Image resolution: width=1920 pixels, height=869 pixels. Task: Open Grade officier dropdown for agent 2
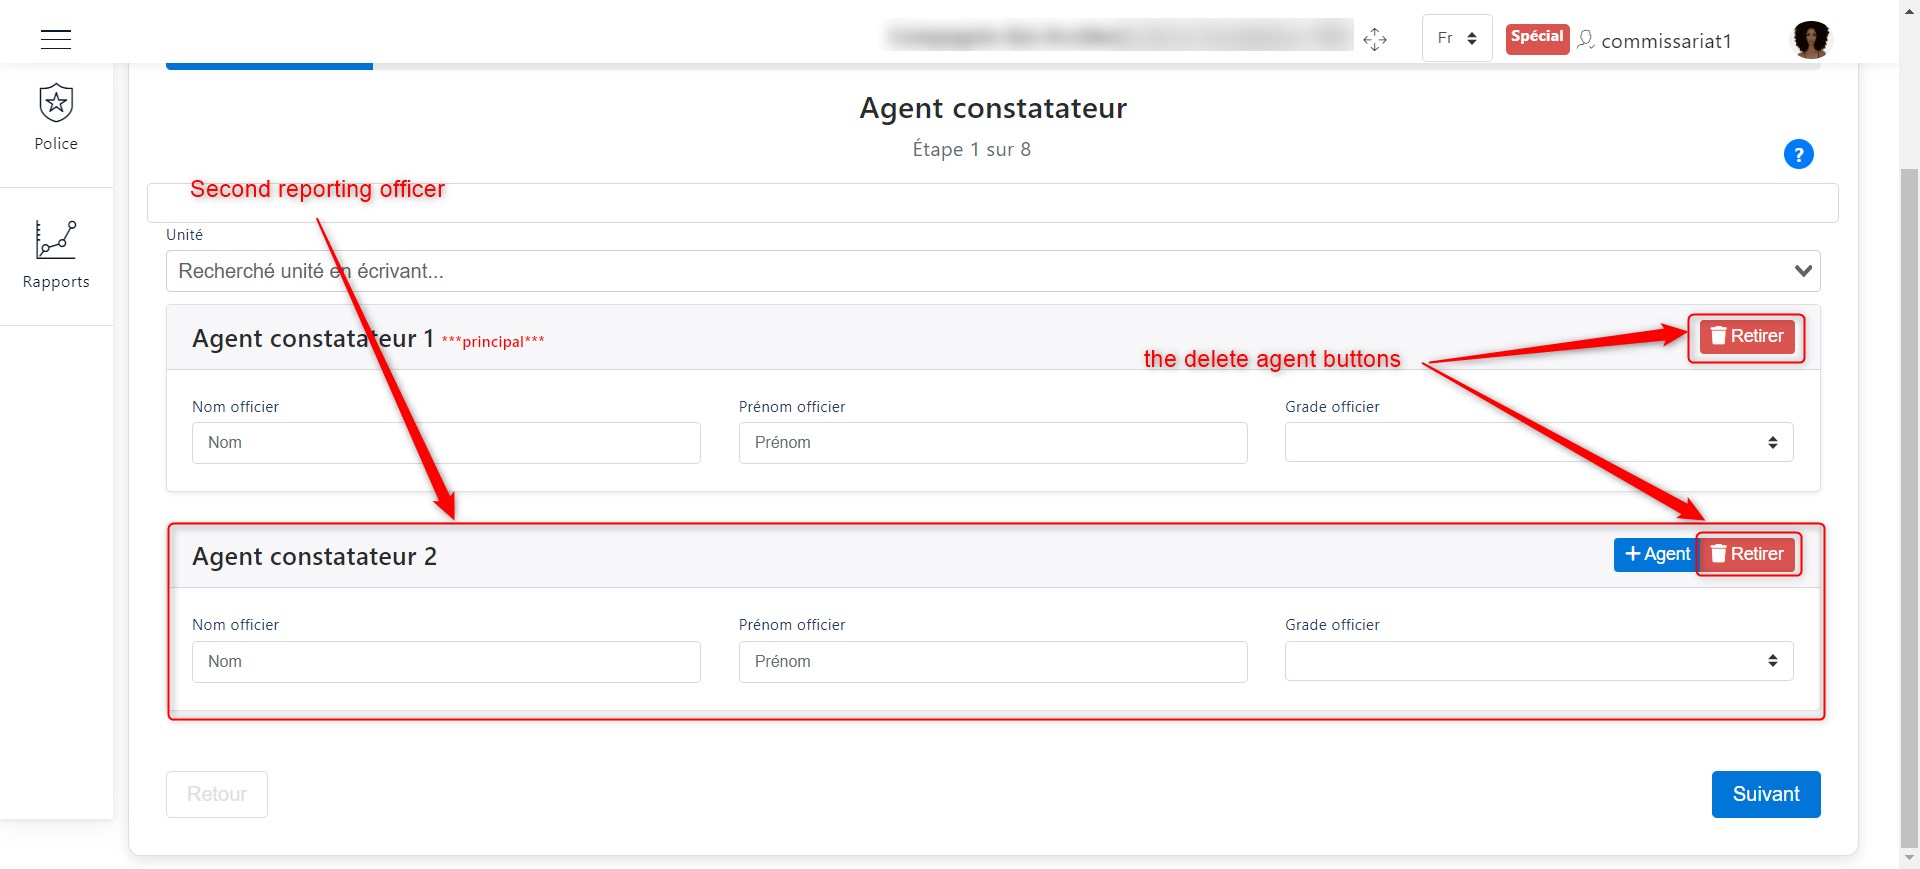click(x=1539, y=660)
